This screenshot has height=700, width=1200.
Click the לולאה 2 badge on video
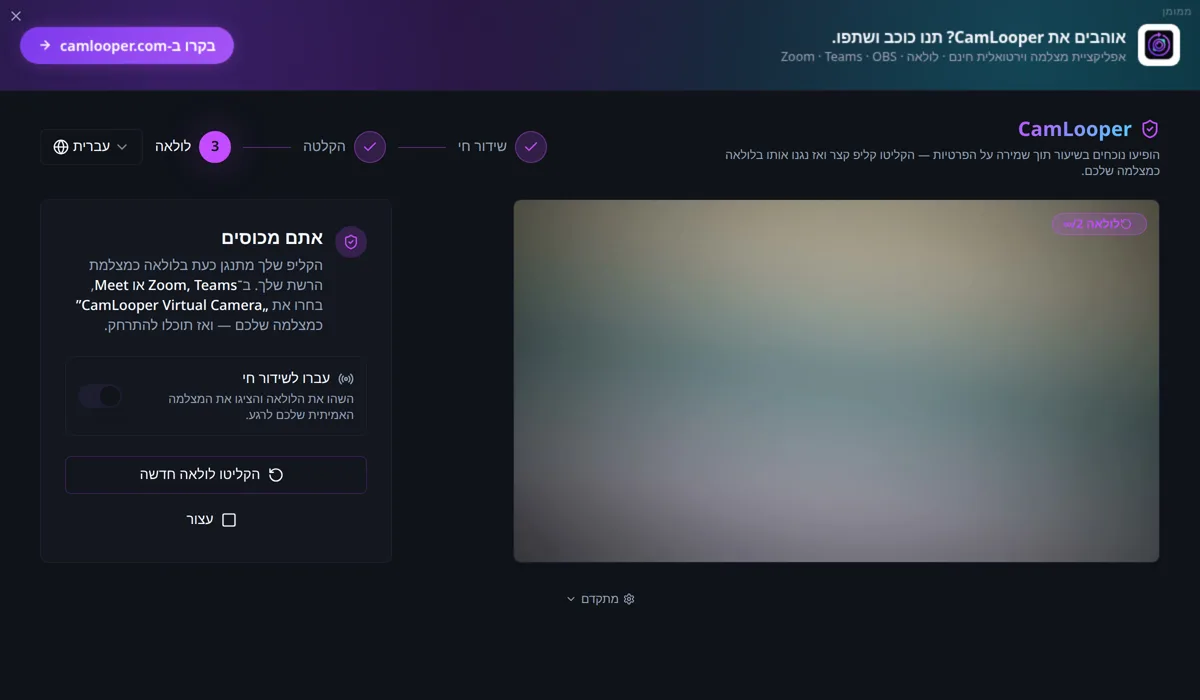[1099, 224]
